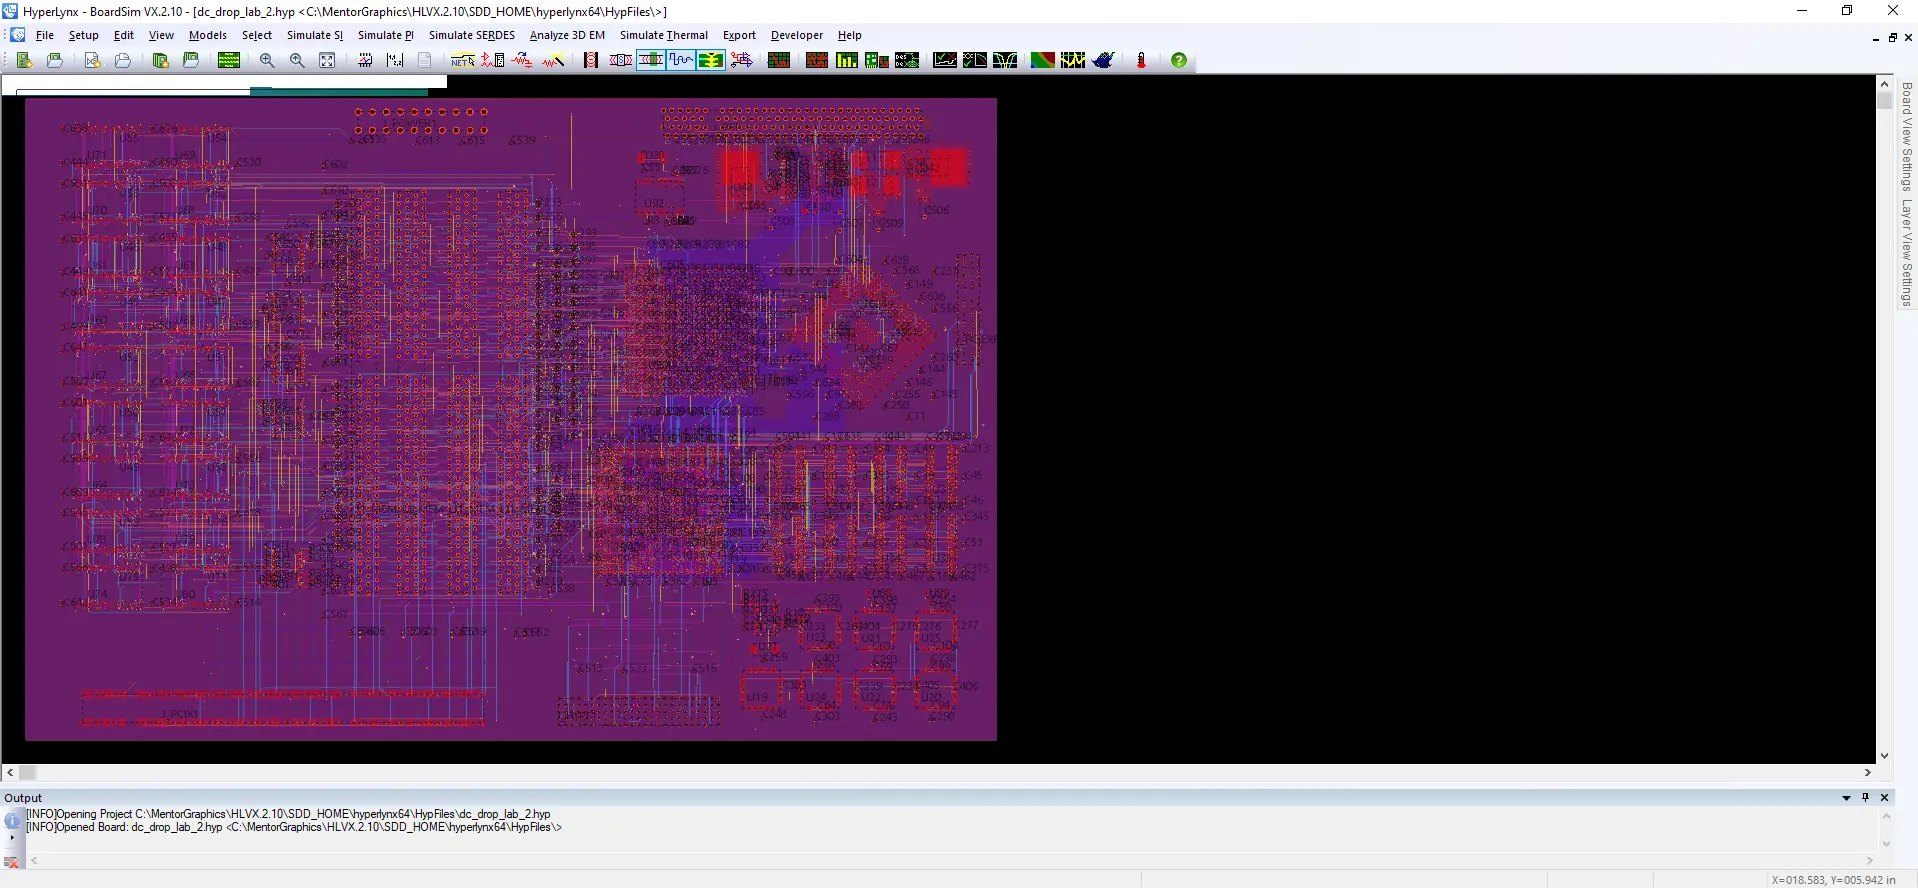Click the zoom in magnifier icon
Viewport: 1918px width, 888px height.
click(267, 60)
